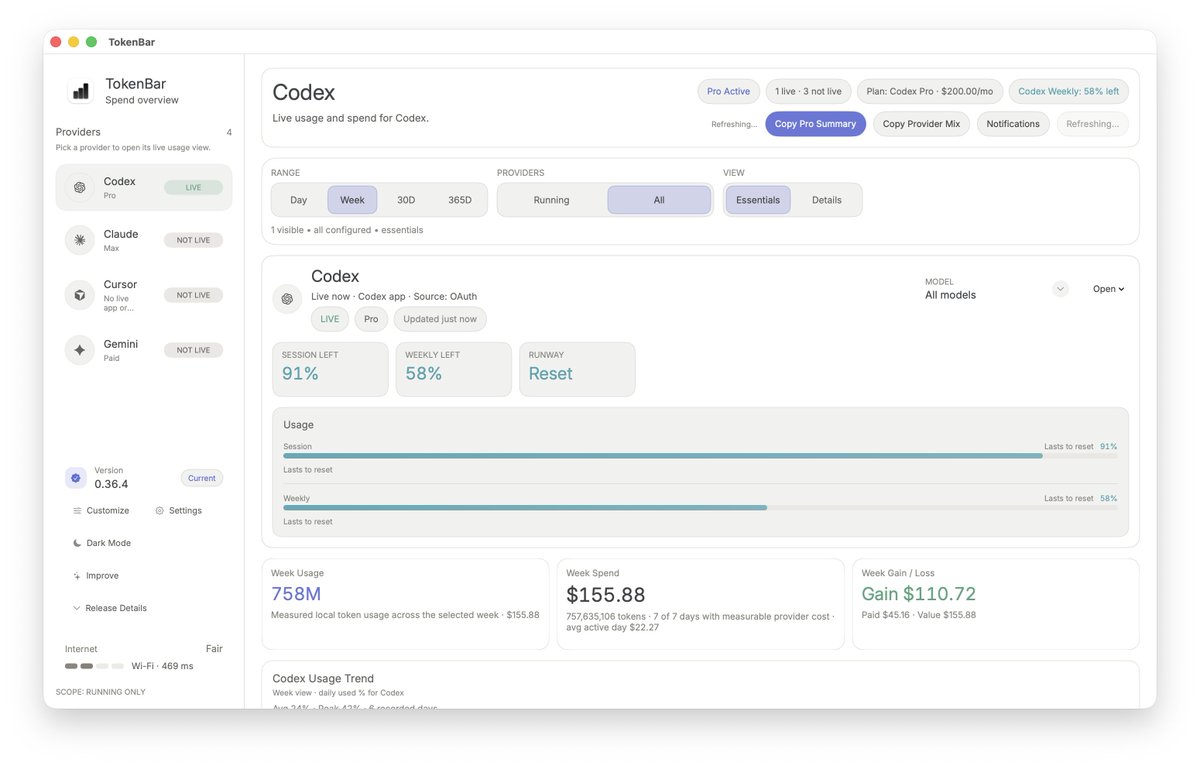Click the Claude starburst icon in sidebar

pyautogui.click(x=79, y=240)
